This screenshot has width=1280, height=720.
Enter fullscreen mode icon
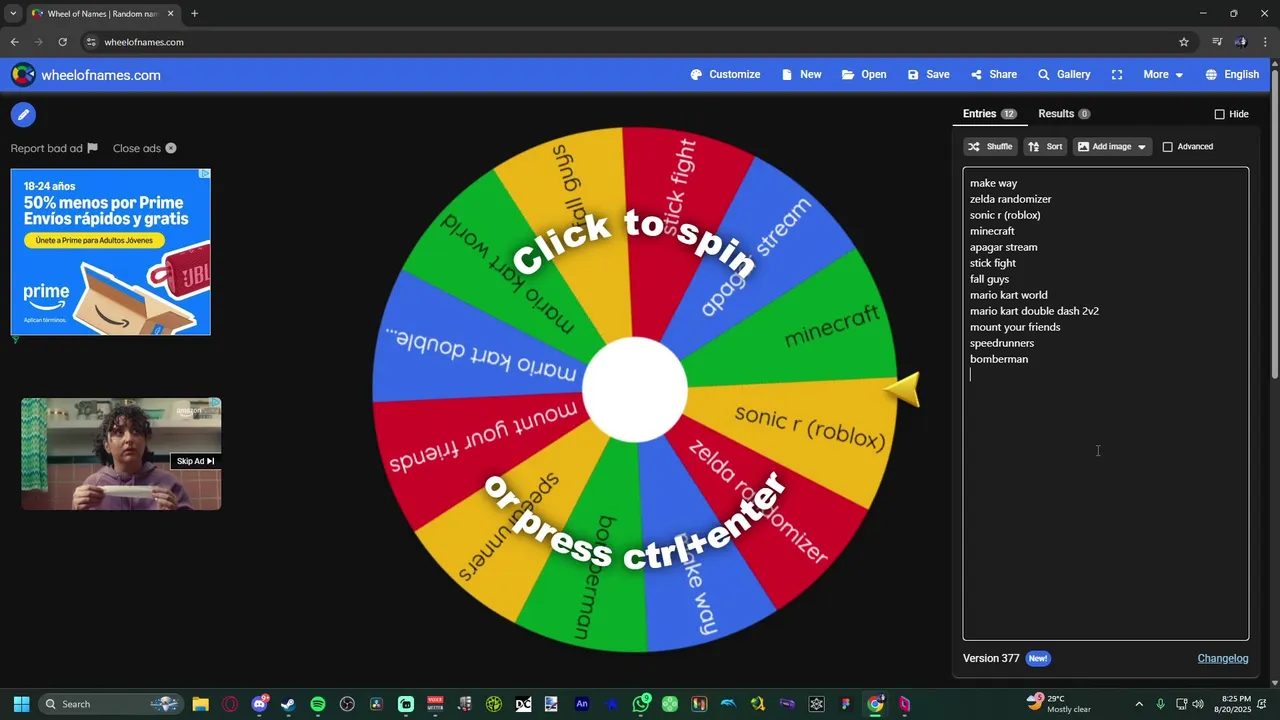(1117, 75)
